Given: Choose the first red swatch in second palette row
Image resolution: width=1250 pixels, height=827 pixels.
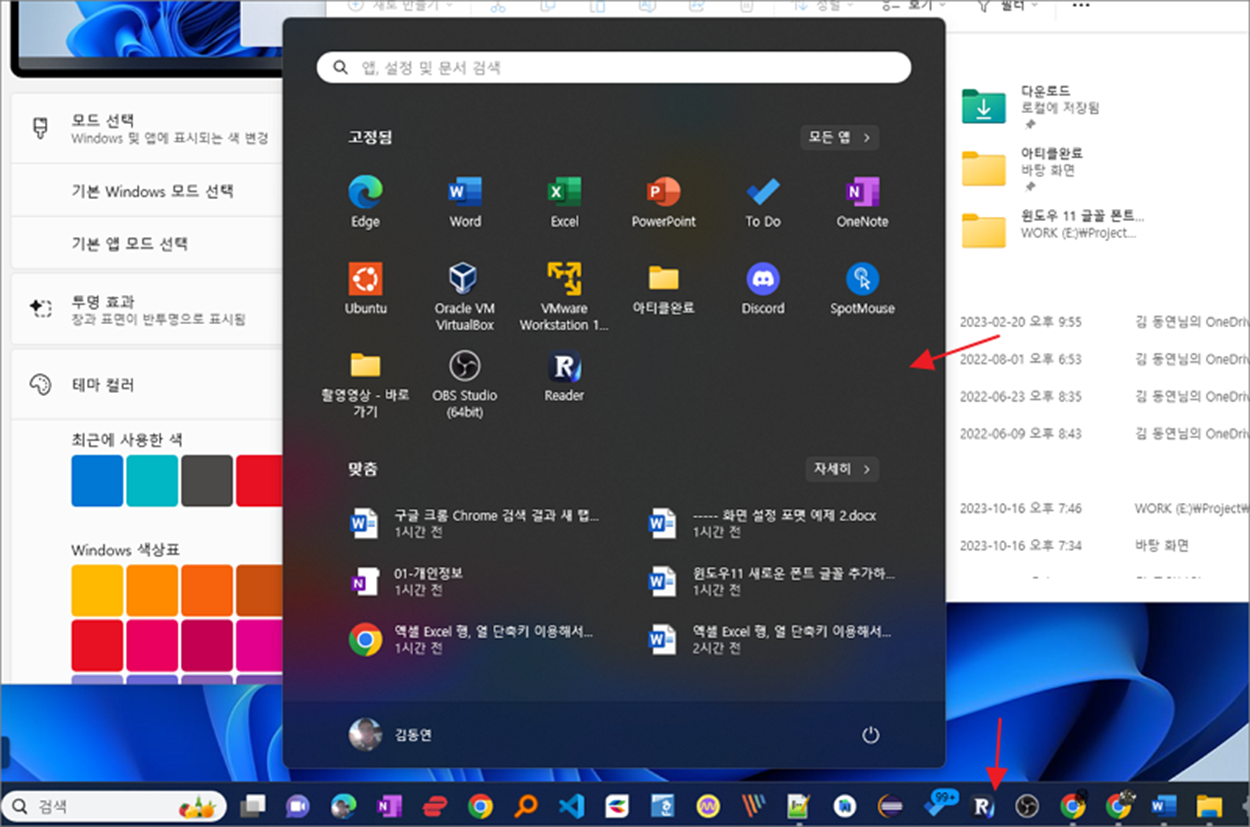Looking at the screenshot, I should click(97, 645).
